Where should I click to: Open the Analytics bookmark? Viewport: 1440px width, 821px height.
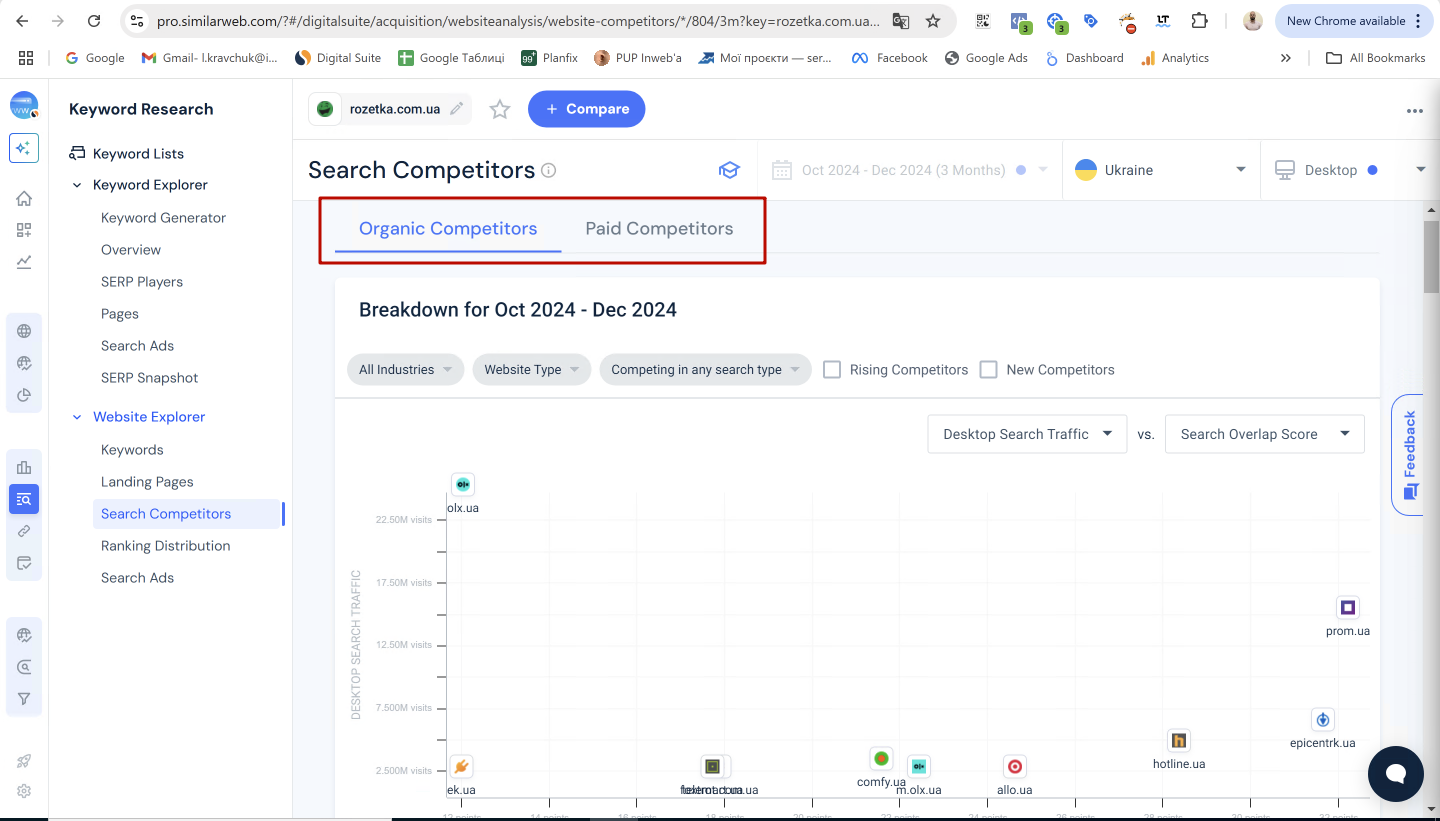(x=1175, y=58)
